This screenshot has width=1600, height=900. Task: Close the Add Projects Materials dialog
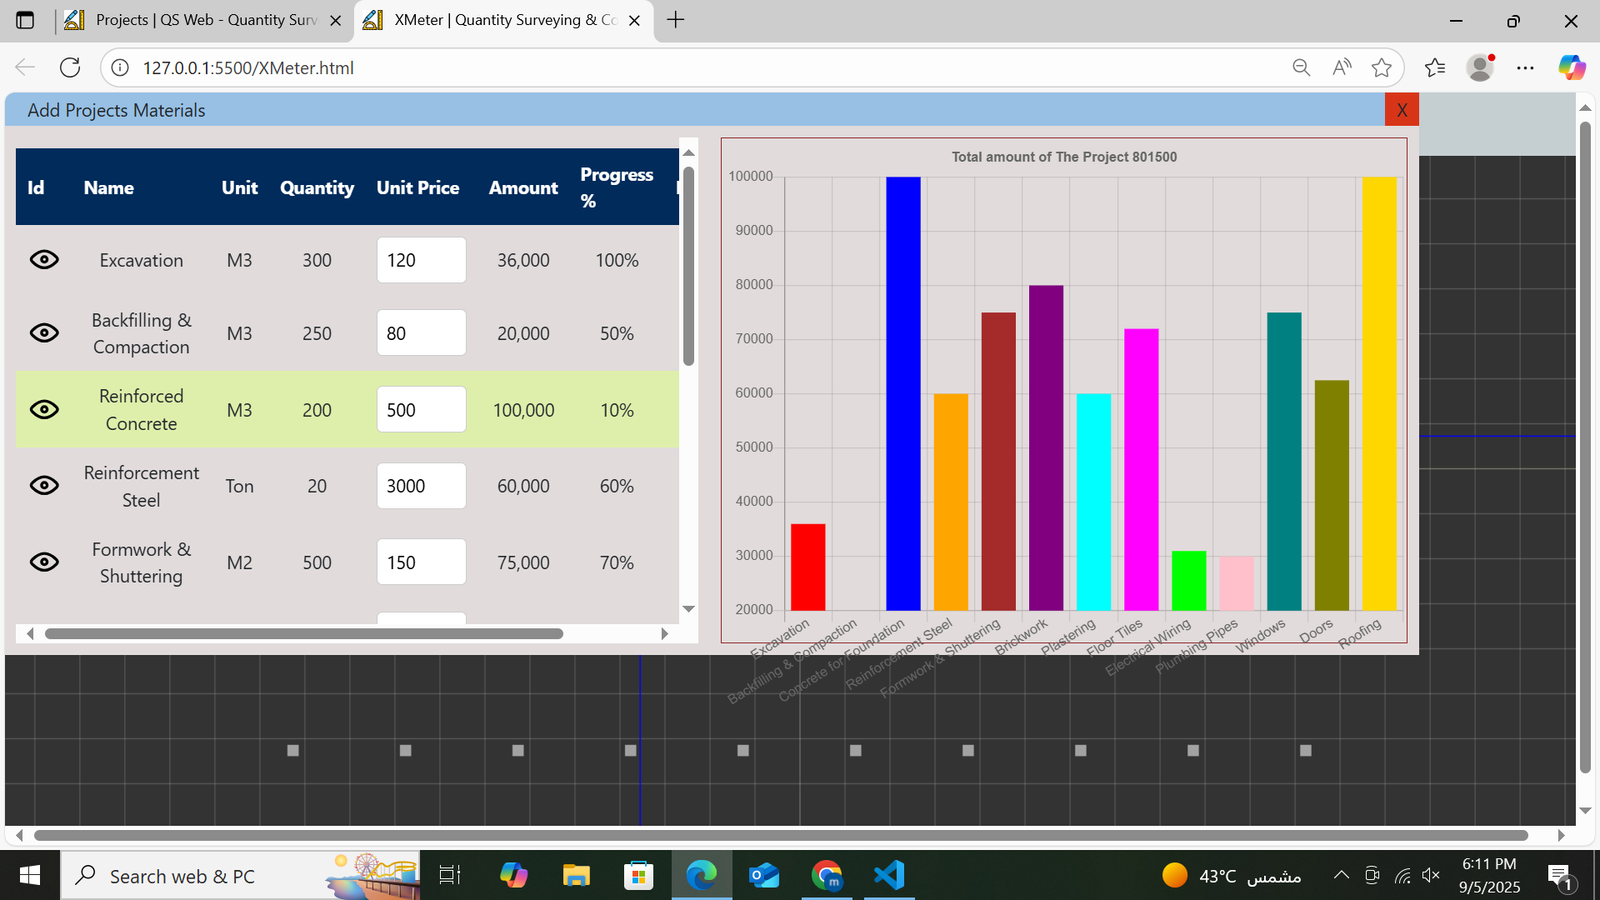click(1401, 110)
